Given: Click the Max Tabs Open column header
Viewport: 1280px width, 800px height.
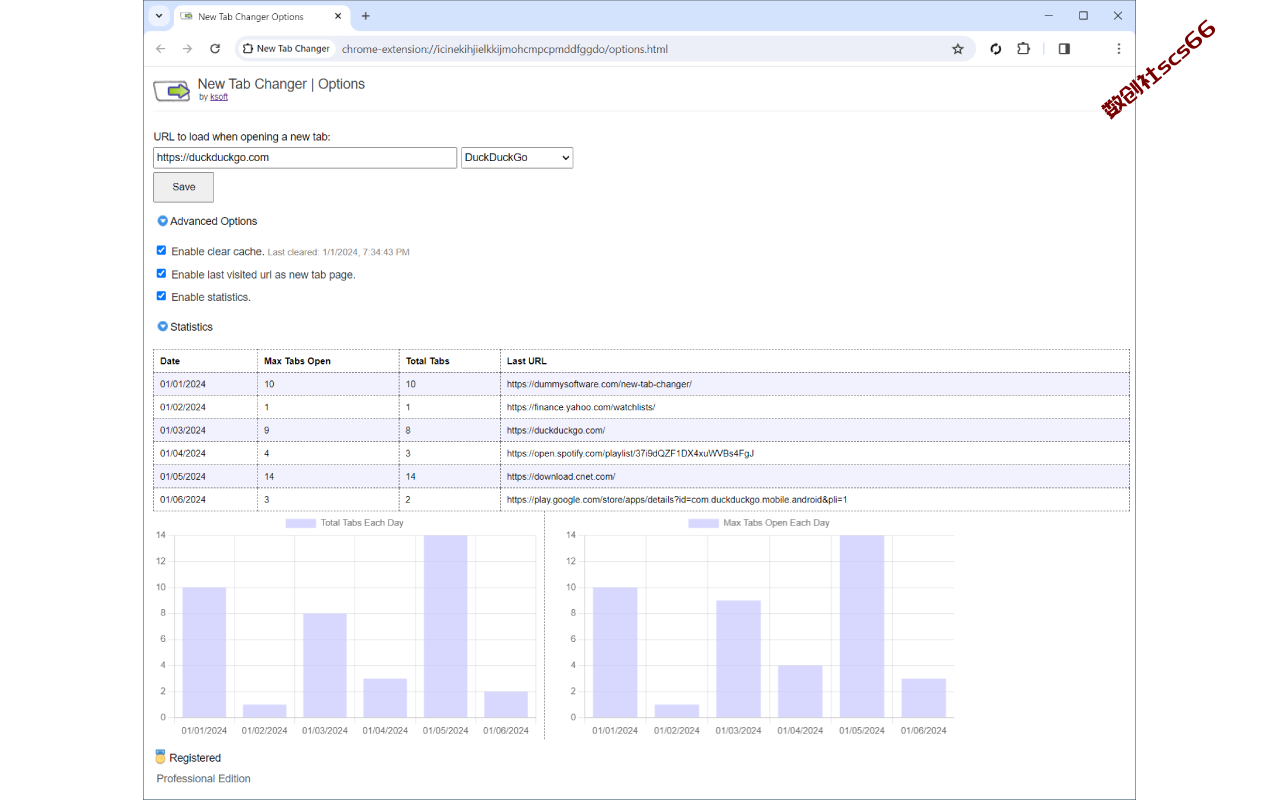Looking at the screenshot, I should [x=328, y=361].
